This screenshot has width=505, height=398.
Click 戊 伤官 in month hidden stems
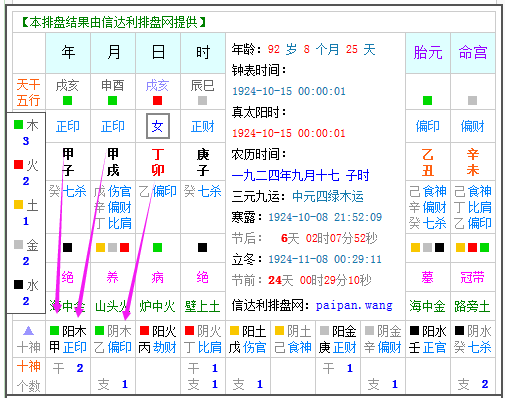[x=112, y=191]
